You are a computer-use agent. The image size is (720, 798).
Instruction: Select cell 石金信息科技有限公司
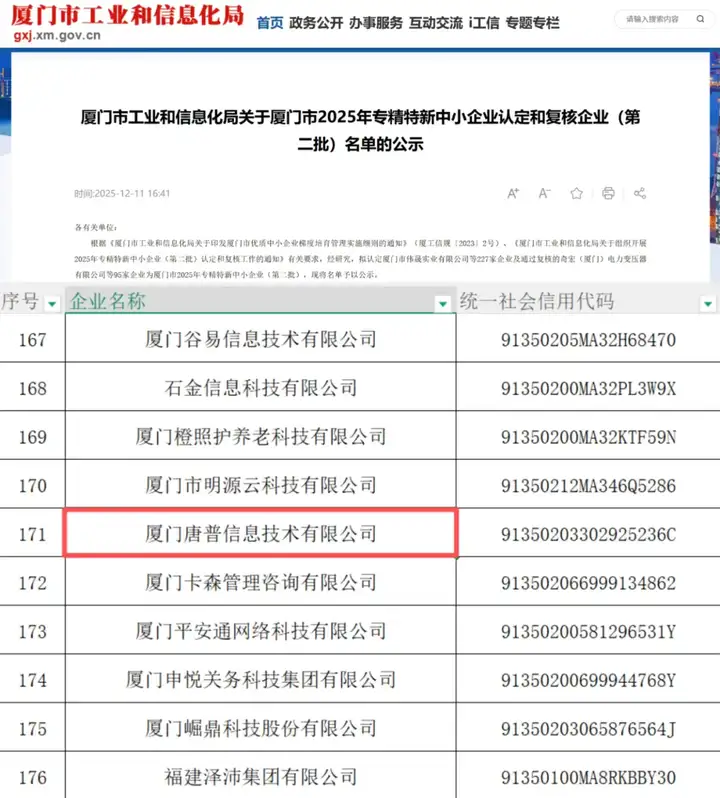click(x=261, y=387)
